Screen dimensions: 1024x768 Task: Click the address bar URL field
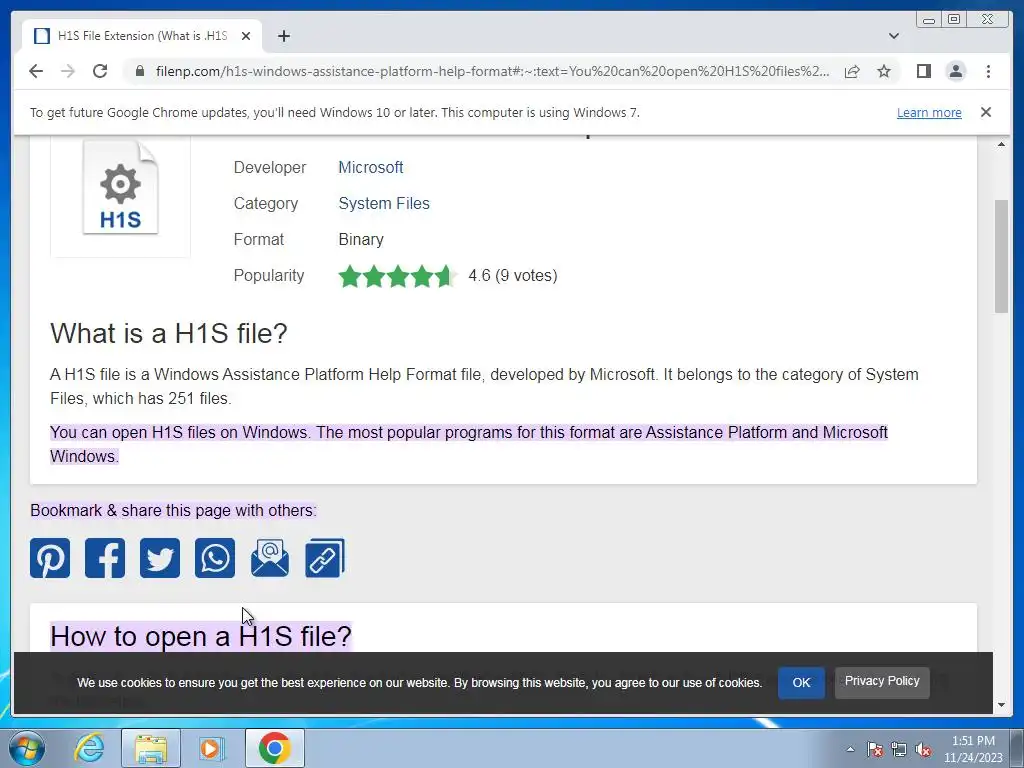[x=492, y=71]
